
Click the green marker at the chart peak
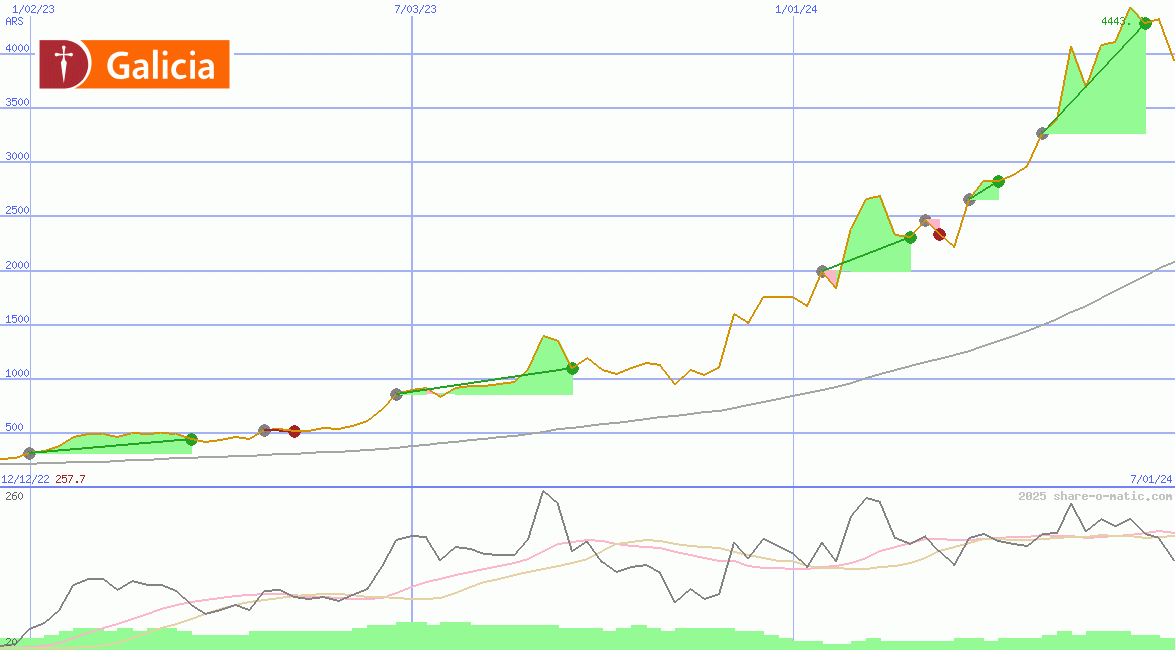[1146, 23]
